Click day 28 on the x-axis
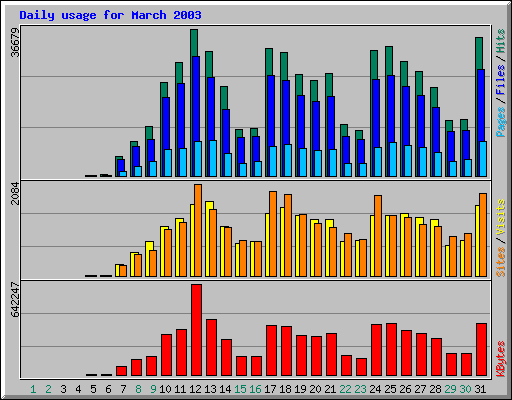The image size is (512, 400). click(435, 389)
